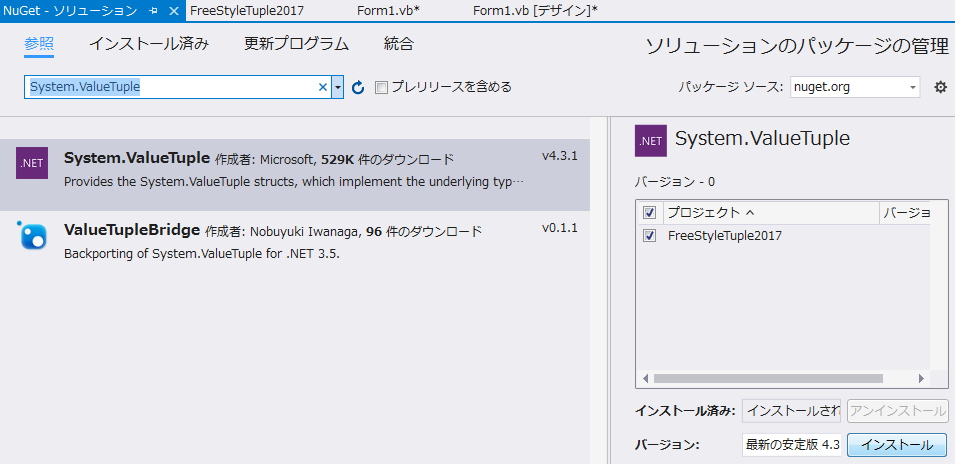Click the horizontal scrollbar's right arrow
955x464 pixels.
tap(922, 378)
